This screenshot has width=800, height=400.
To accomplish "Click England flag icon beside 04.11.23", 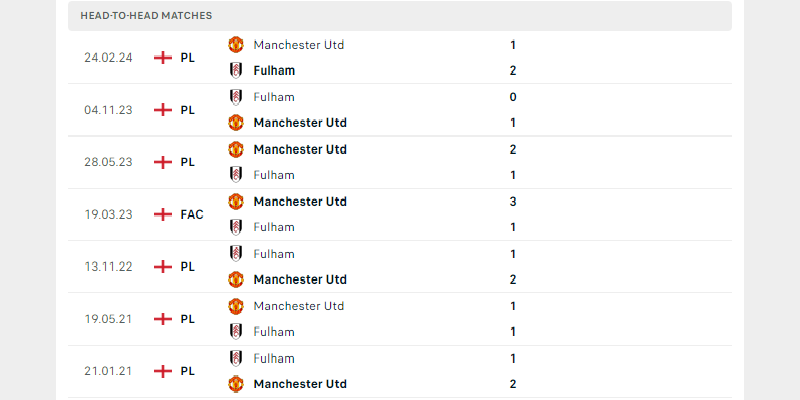I will tap(163, 110).
